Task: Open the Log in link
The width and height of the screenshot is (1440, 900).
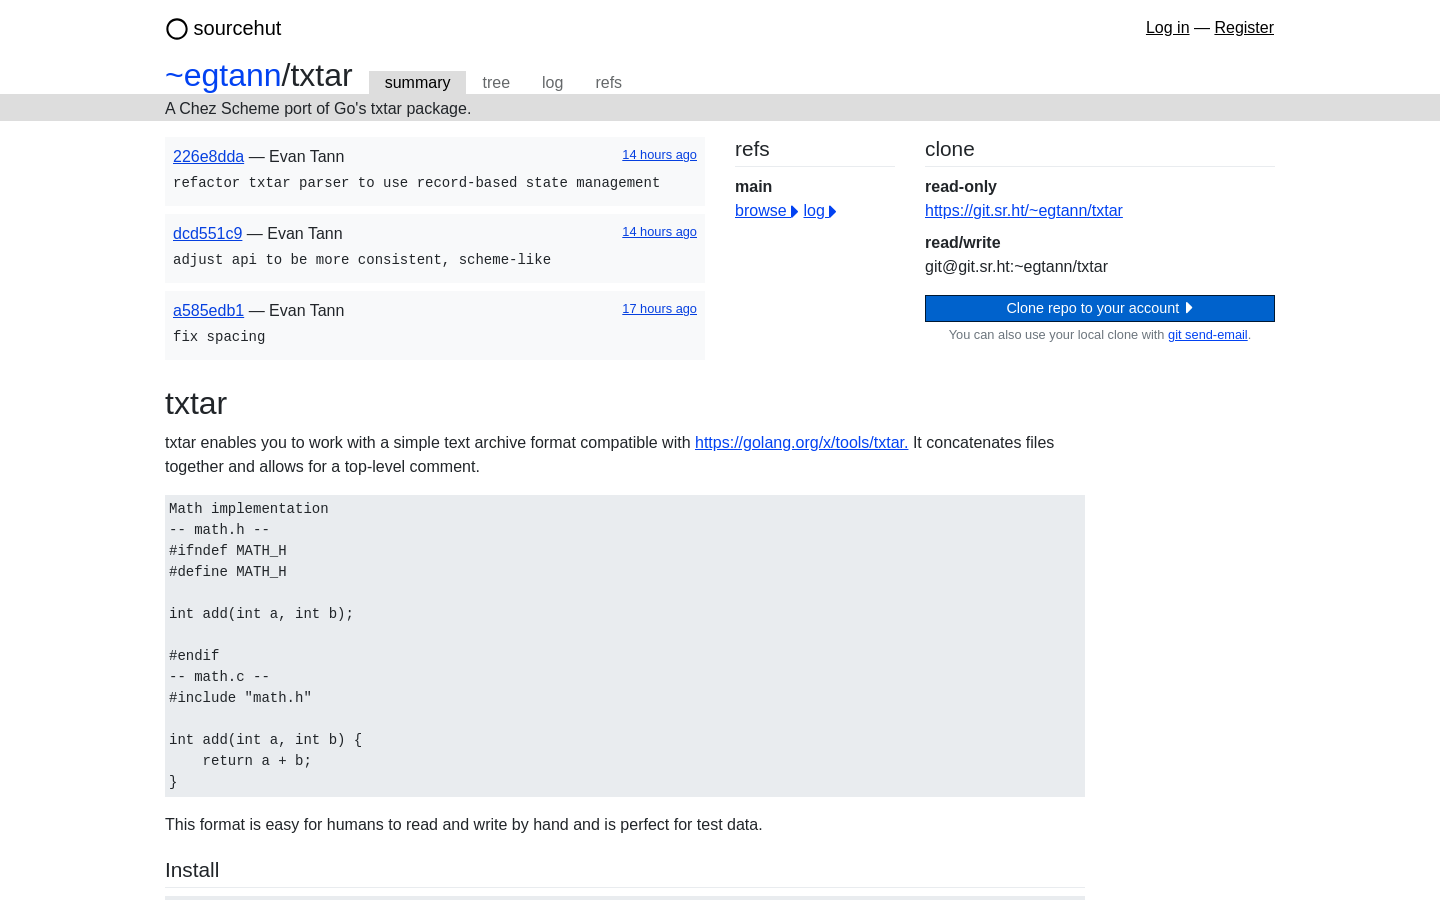Action: [1167, 28]
